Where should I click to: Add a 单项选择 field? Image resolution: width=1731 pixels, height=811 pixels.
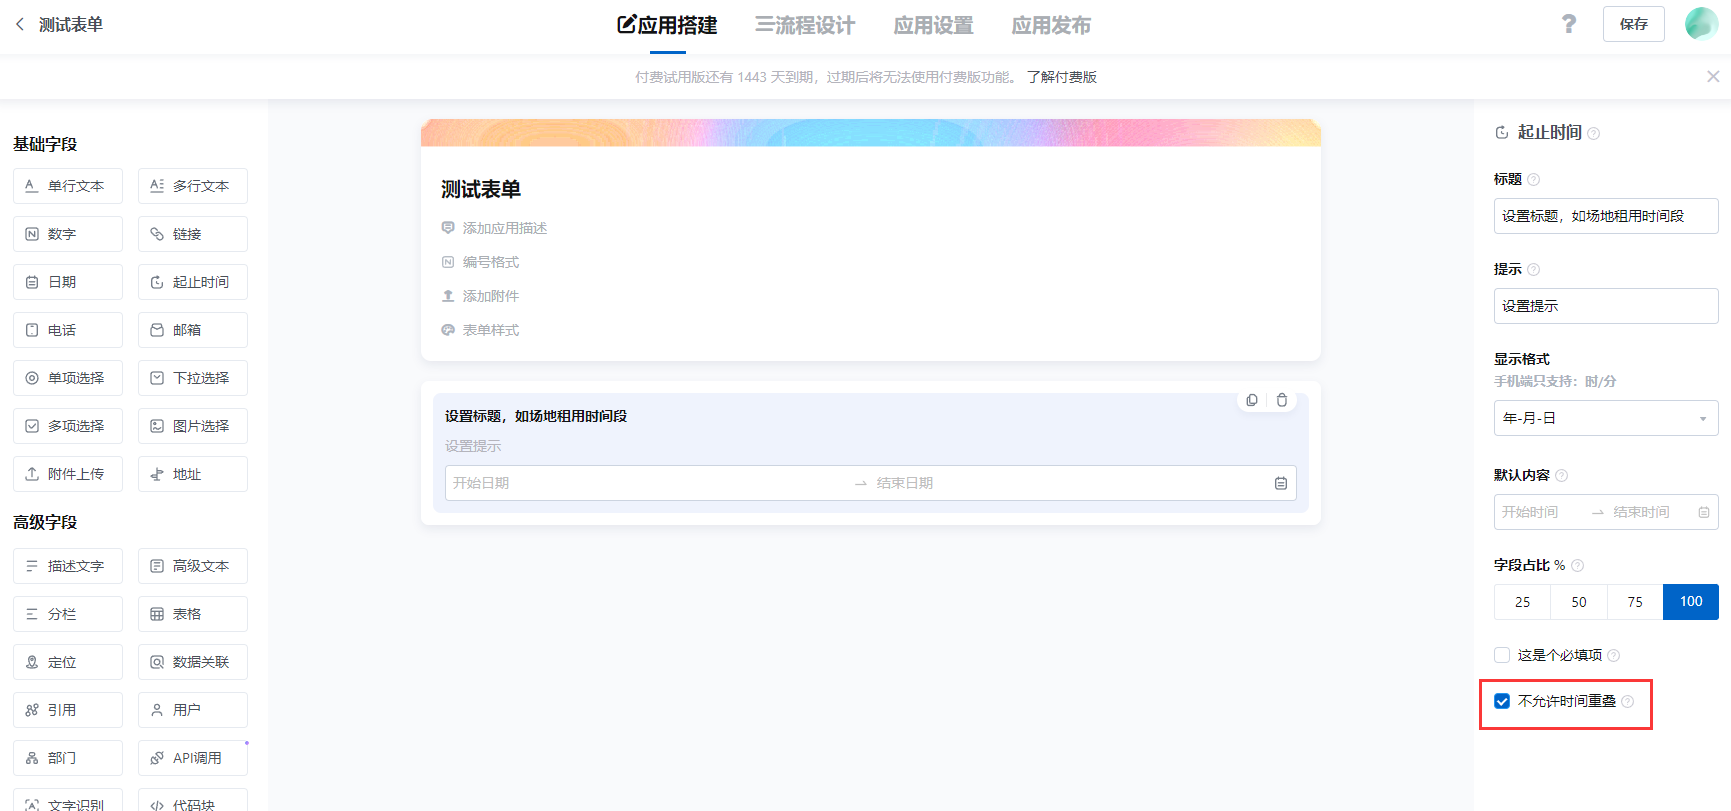click(68, 378)
